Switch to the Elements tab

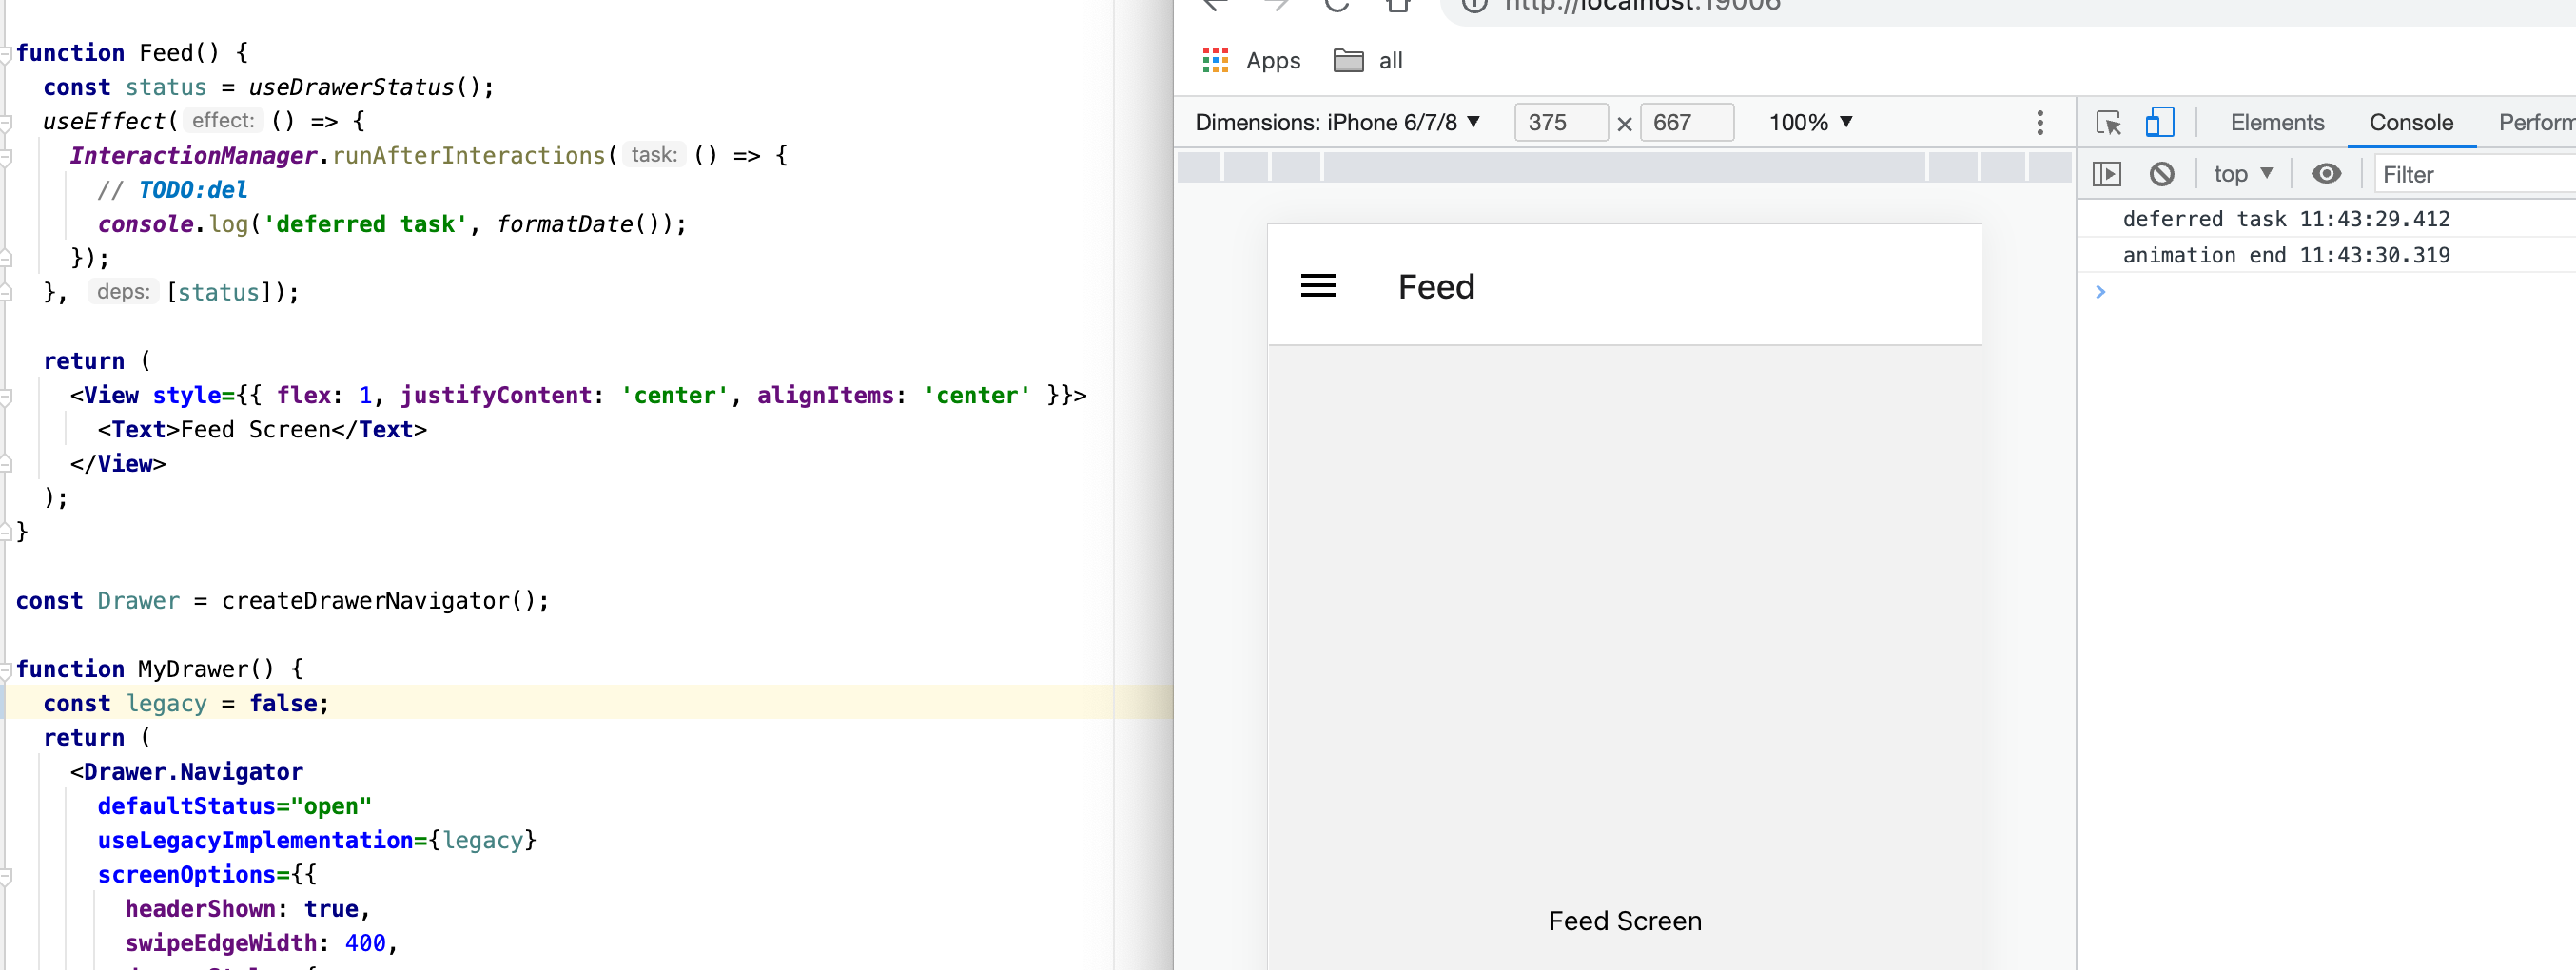point(2276,122)
